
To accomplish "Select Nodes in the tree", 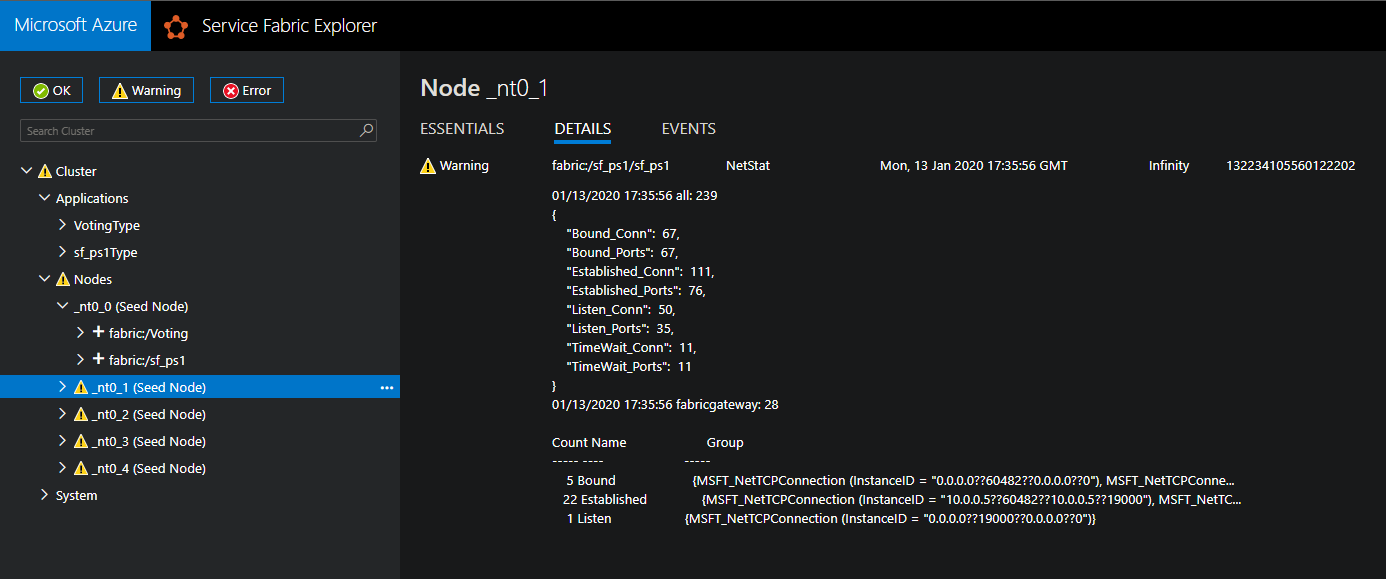I will [93, 280].
